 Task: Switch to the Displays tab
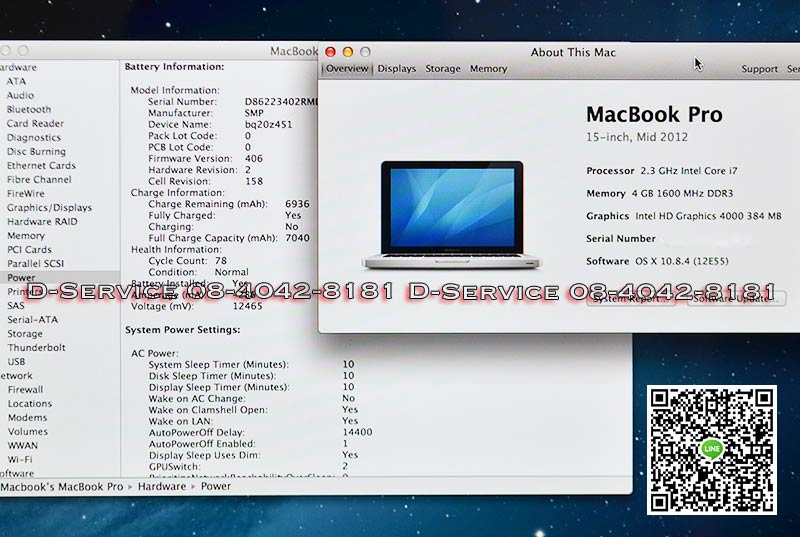[396, 69]
